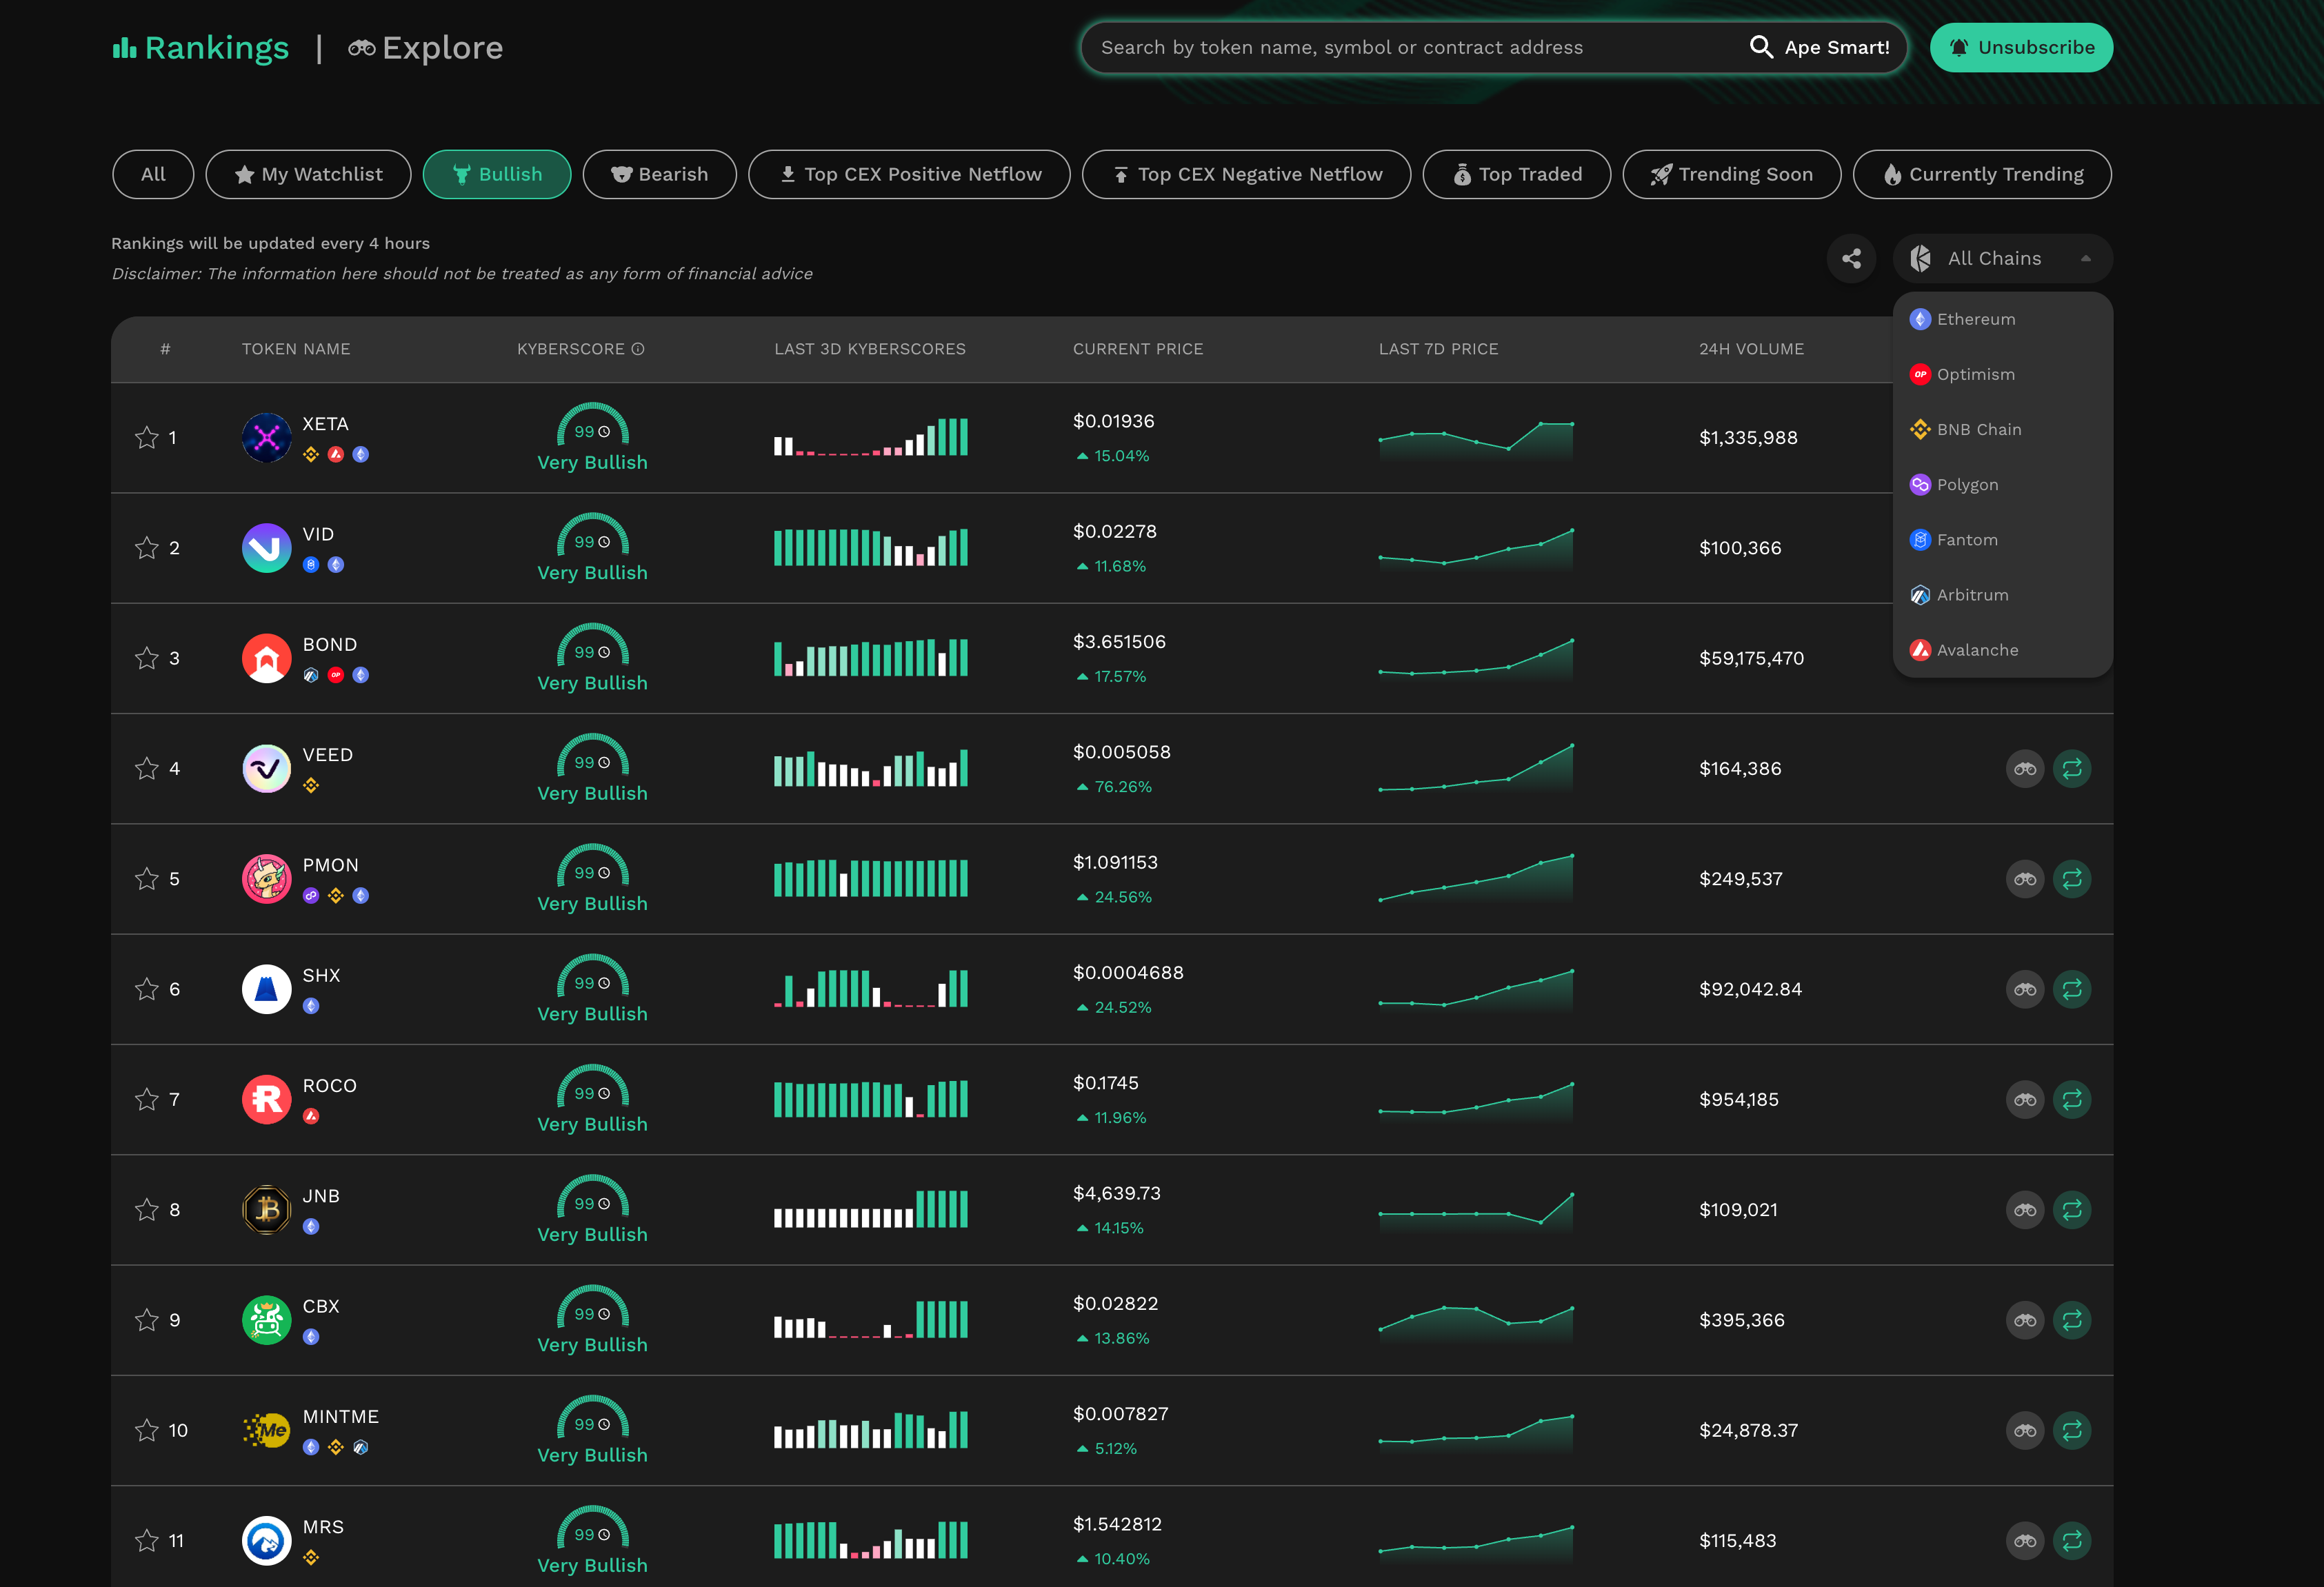The width and height of the screenshot is (2324, 1587).
Task: Click the JNB token logo
Action: pyautogui.click(x=266, y=1210)
